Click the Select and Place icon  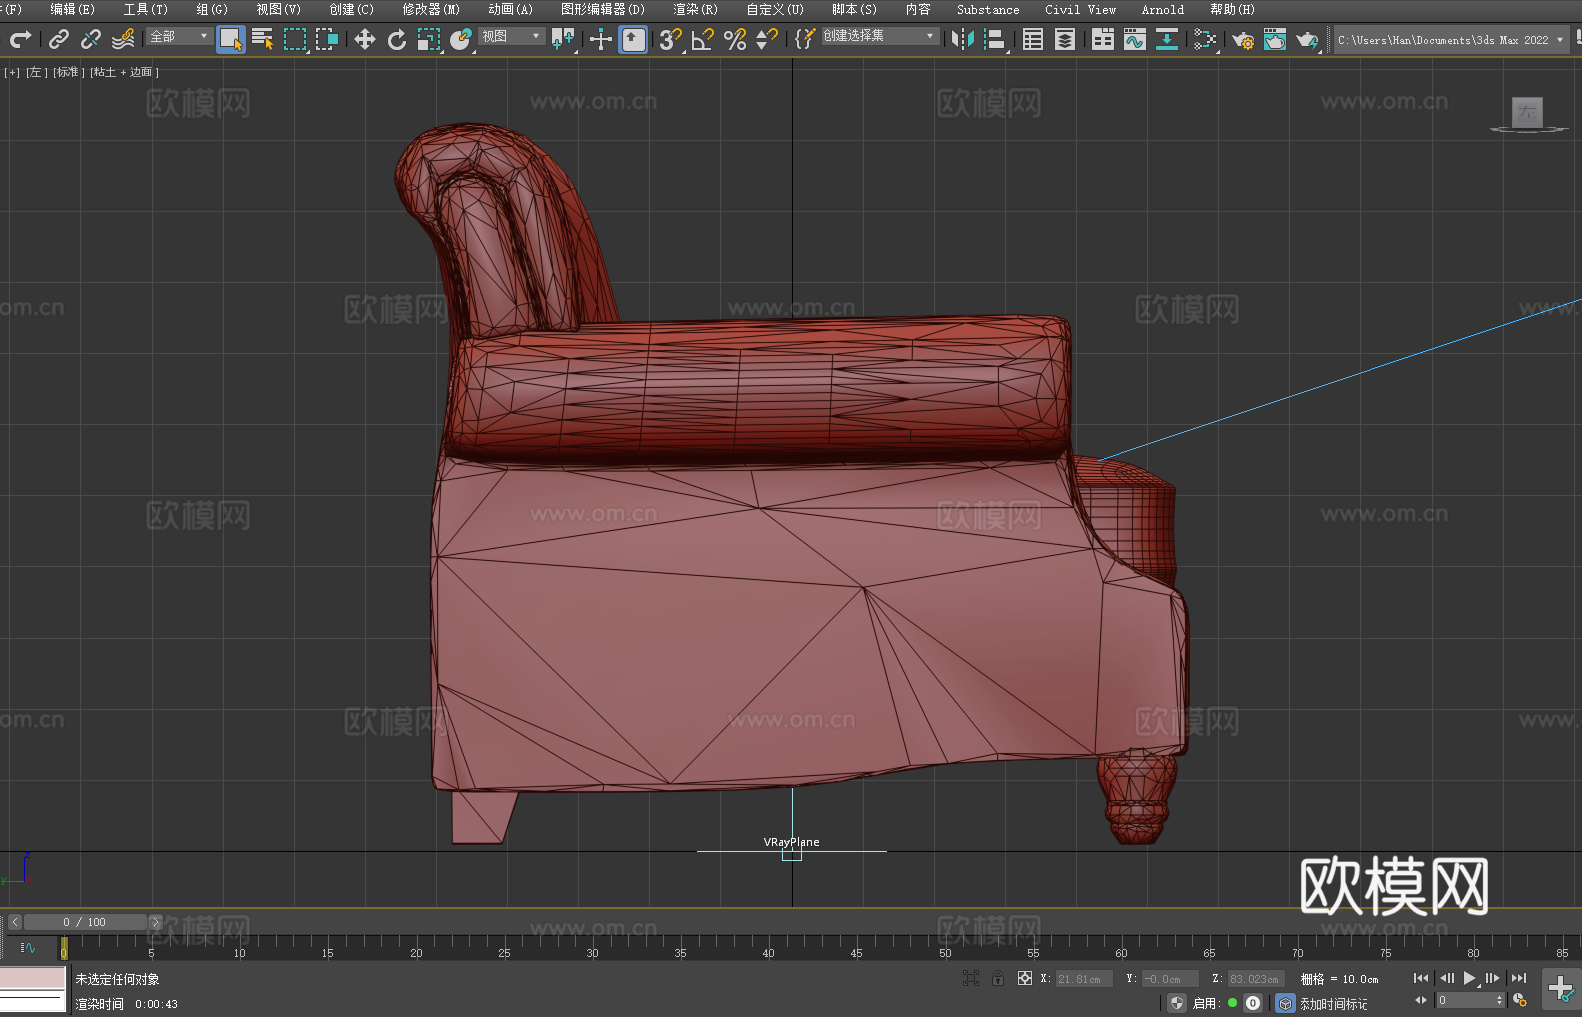click(461, 39)
